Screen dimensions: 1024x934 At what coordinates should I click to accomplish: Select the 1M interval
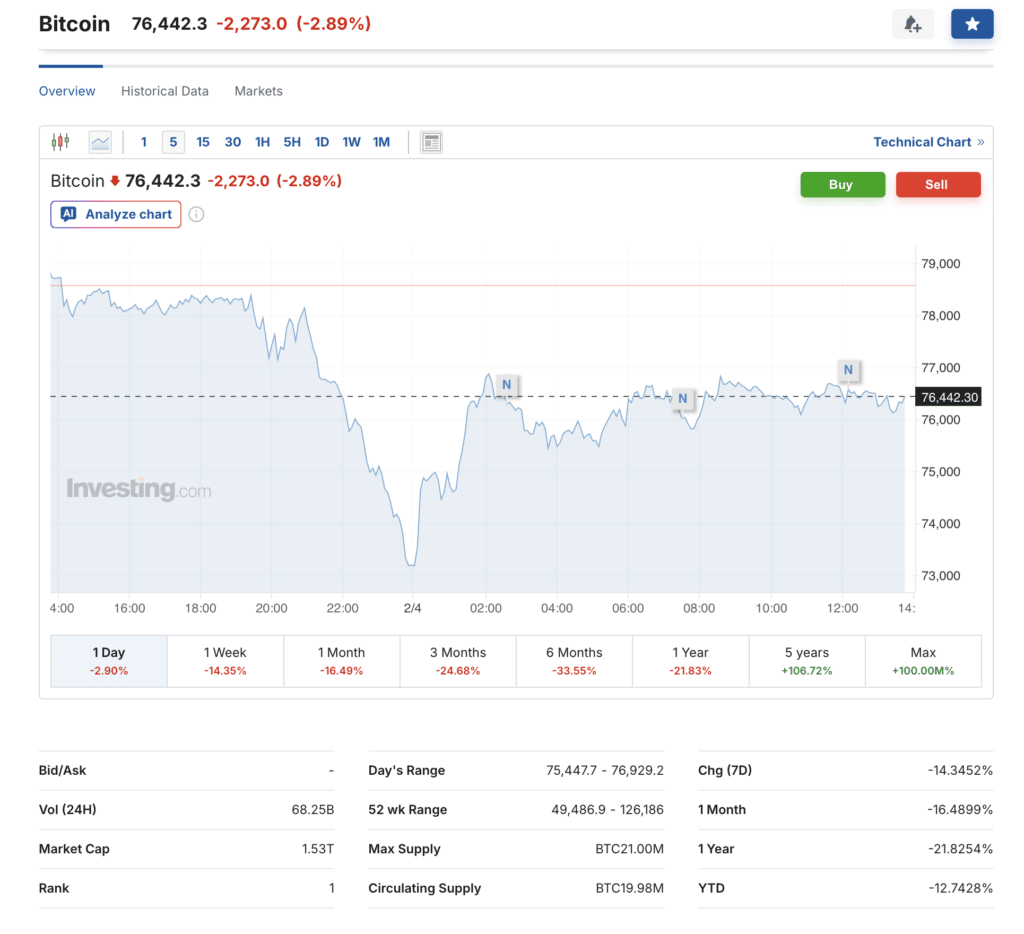pyautogui.click(x=381, y=142)
